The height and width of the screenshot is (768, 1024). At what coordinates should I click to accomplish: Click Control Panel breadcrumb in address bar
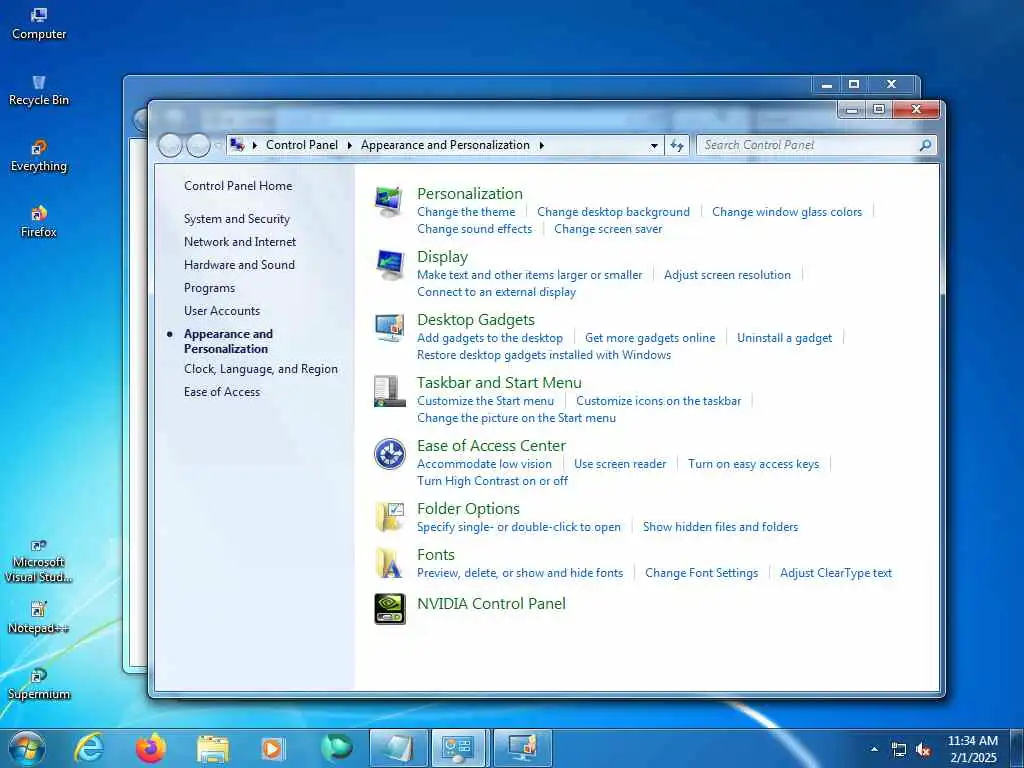coord(302,145)
